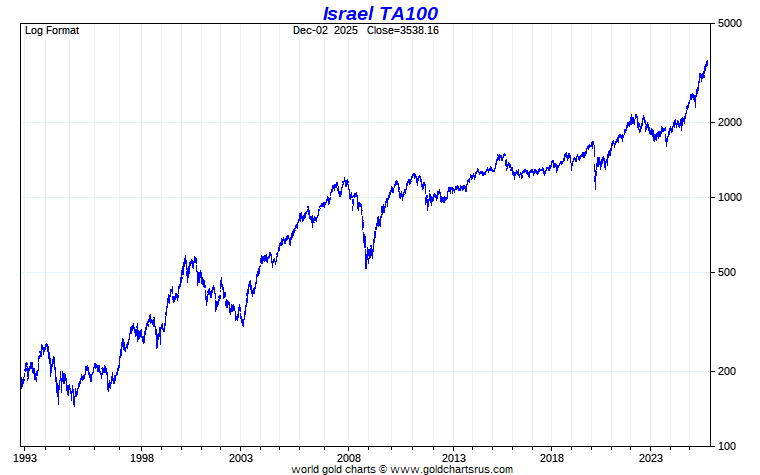Click the 2018 x-axis label

click(552, 458)
